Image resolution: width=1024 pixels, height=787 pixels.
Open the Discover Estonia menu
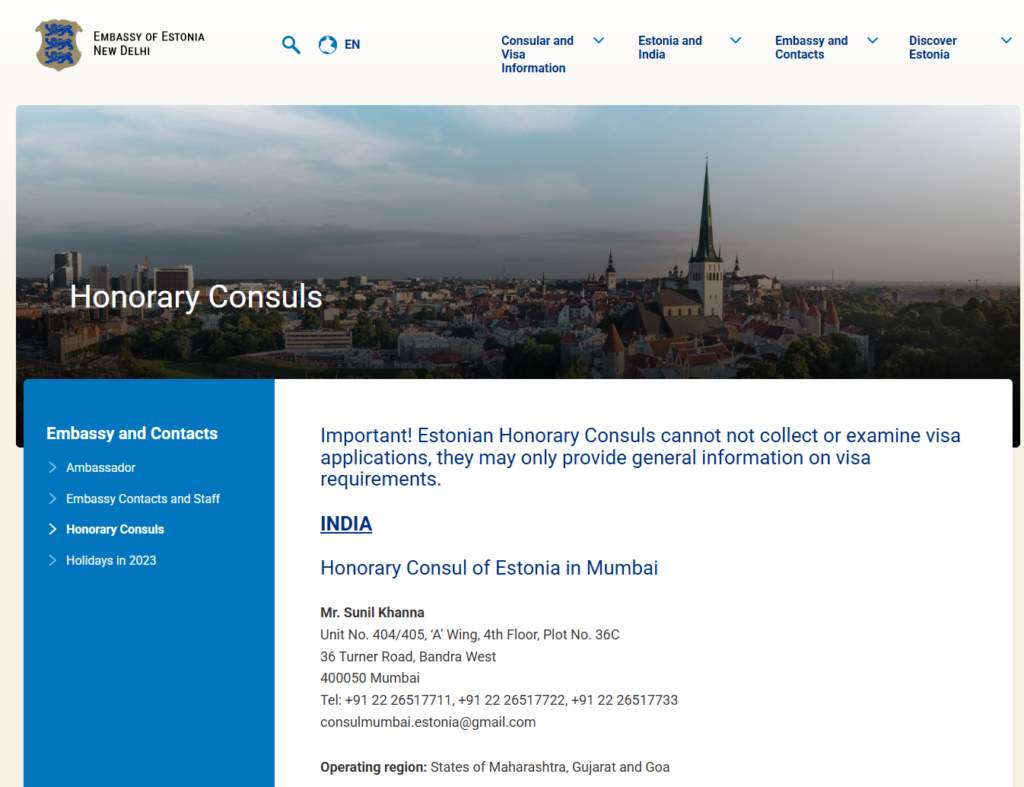pos(932,48)
